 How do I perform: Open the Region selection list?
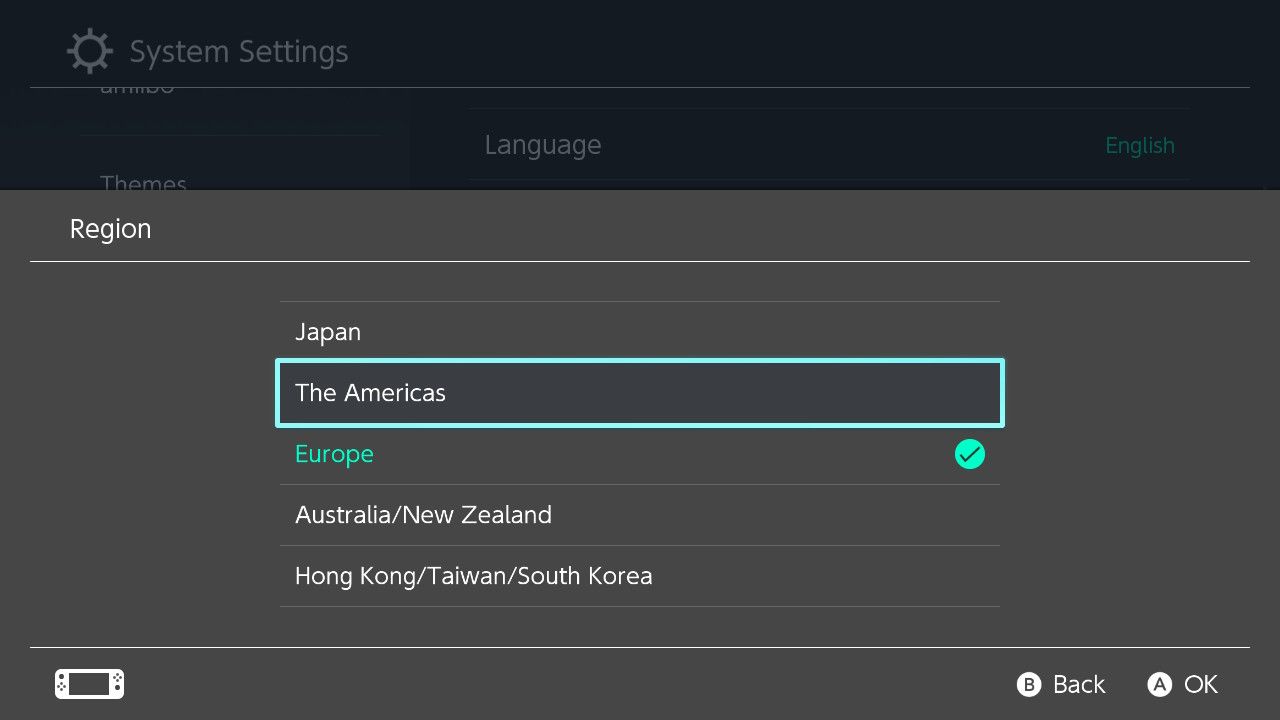tap(110, 228)
